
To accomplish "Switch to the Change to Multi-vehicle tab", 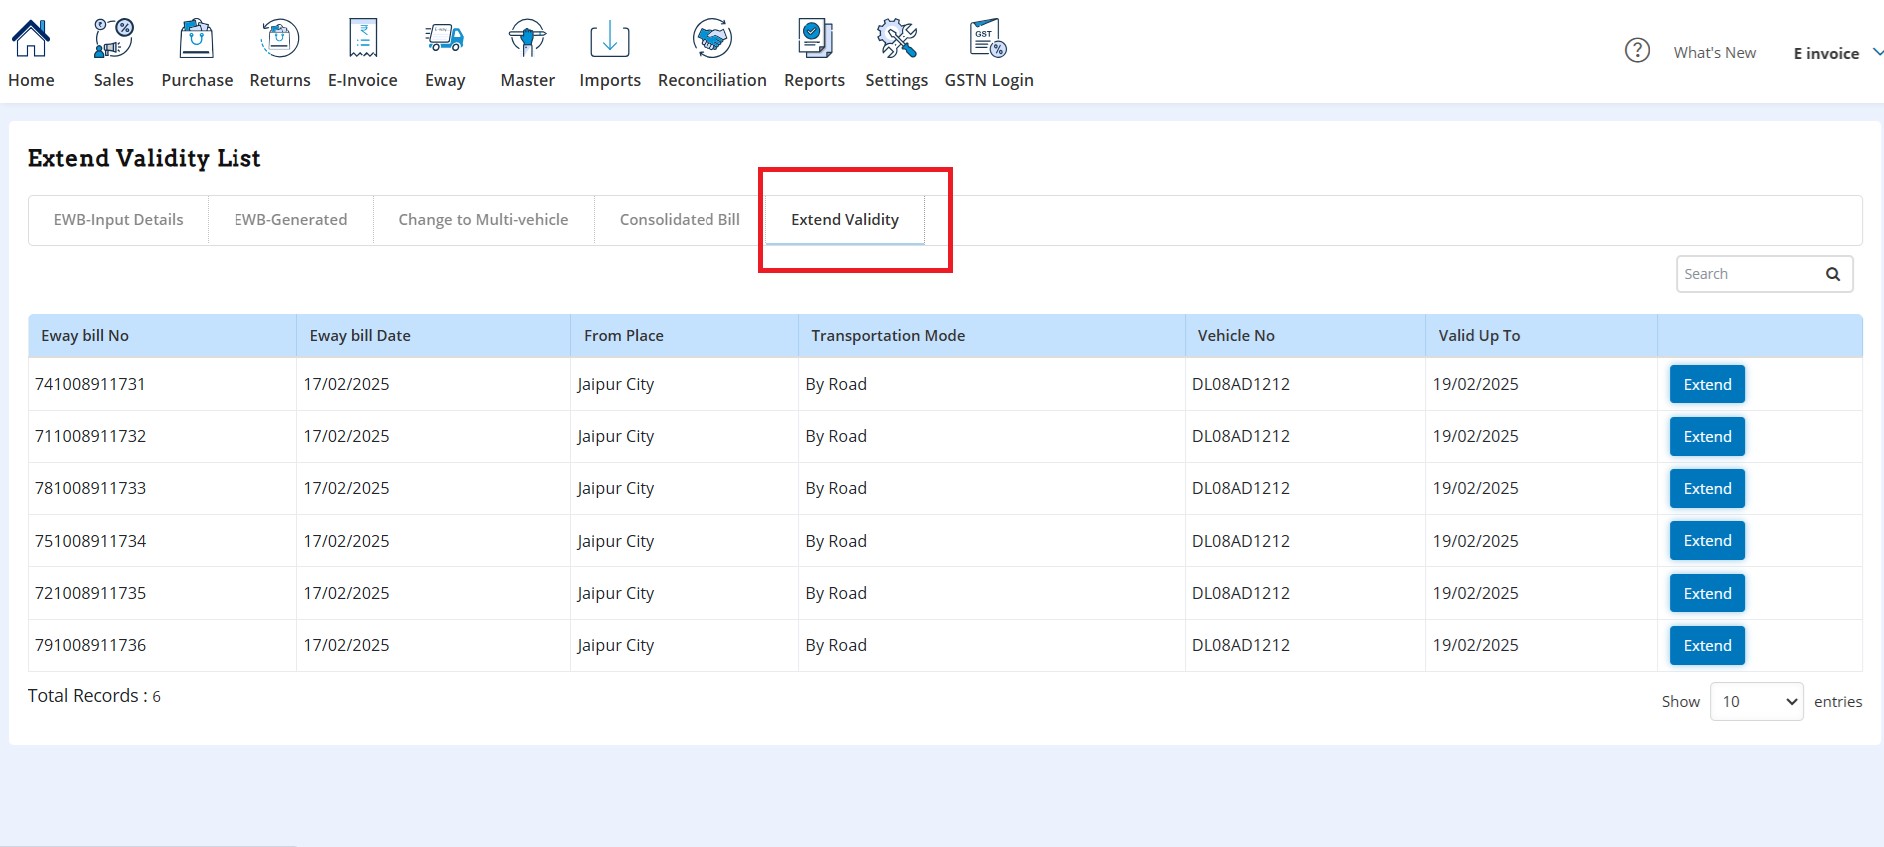I will (483, 220).
